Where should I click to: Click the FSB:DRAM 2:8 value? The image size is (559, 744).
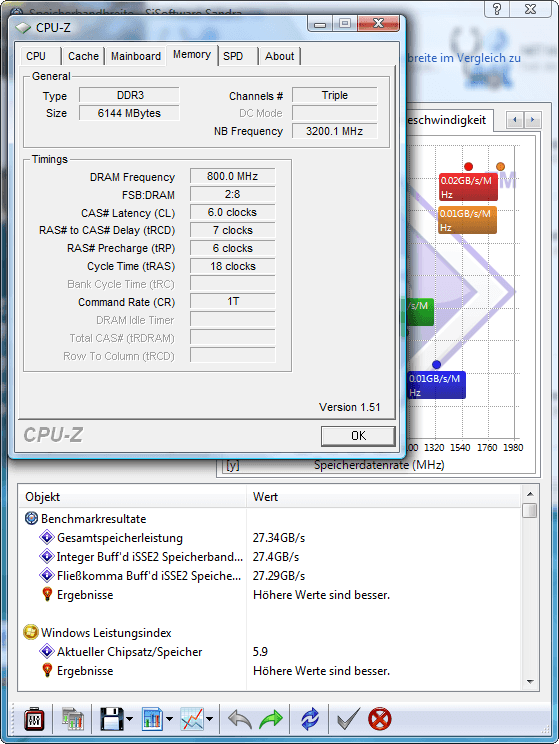click(233, 194)
